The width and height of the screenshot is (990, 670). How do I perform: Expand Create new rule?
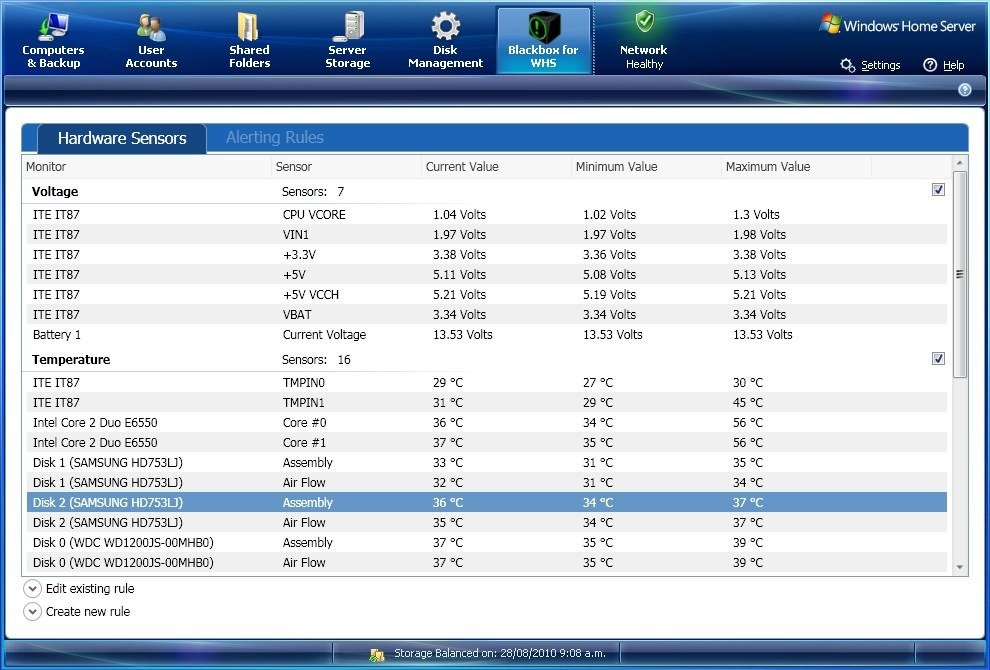[32, 612]
